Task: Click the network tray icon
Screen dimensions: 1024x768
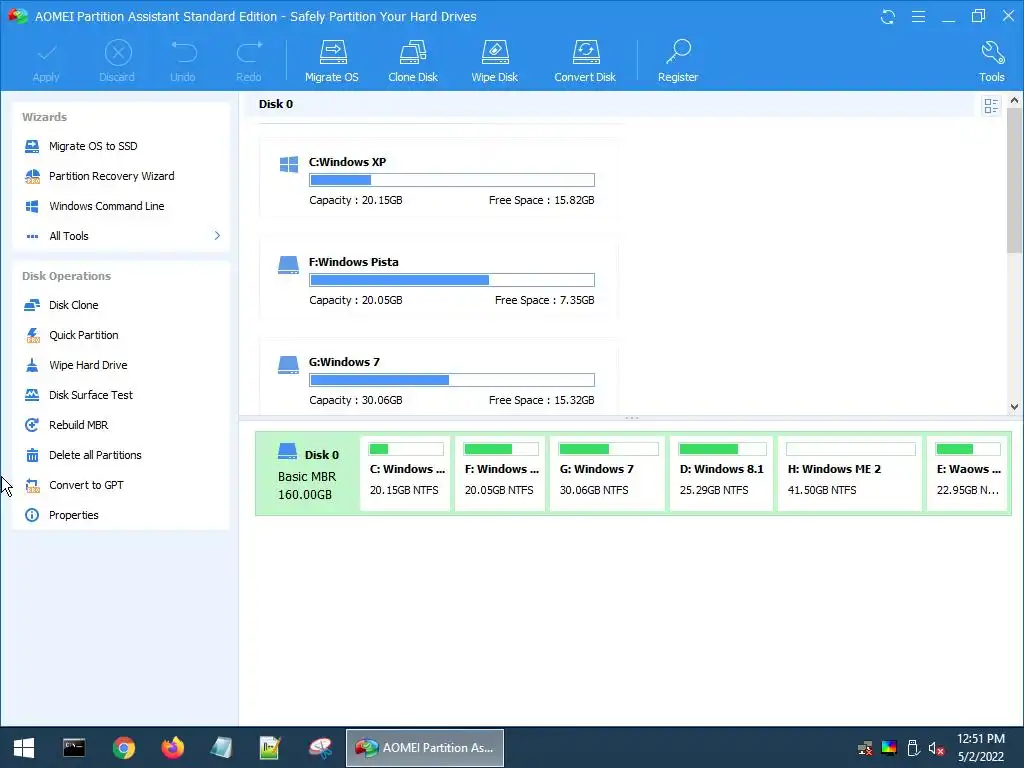Action: [x=865, y=748]
